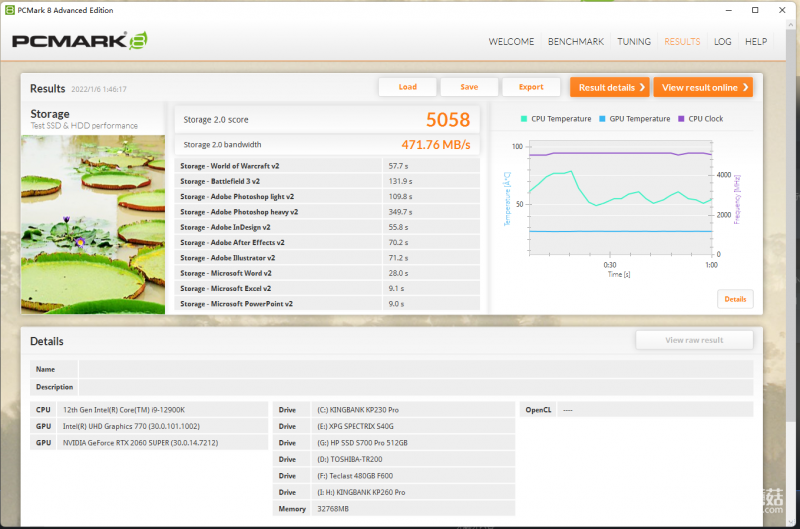The width and height of the screenshot is (800, 529).
Task: Click the results timestamp 2022/1/6
Action: coord(98,89)
